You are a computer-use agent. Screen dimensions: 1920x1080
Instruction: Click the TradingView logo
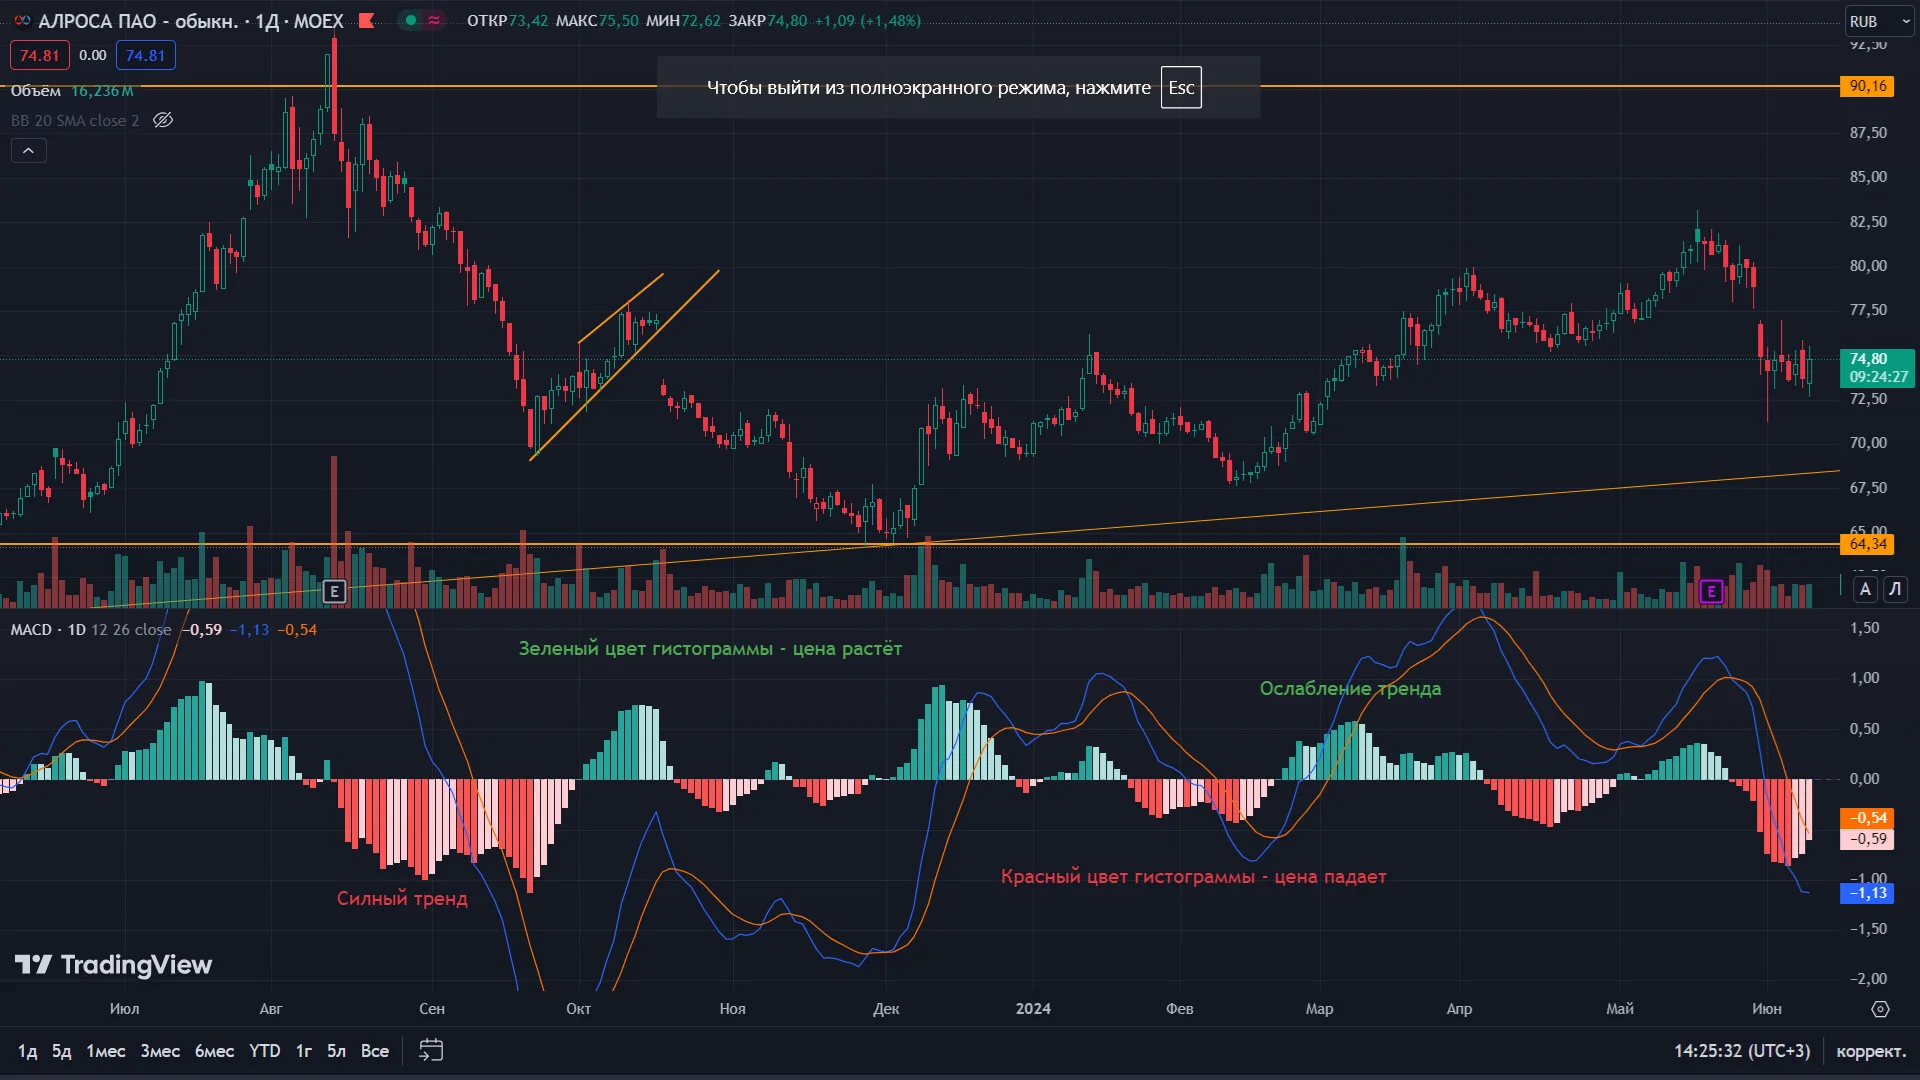113,965
